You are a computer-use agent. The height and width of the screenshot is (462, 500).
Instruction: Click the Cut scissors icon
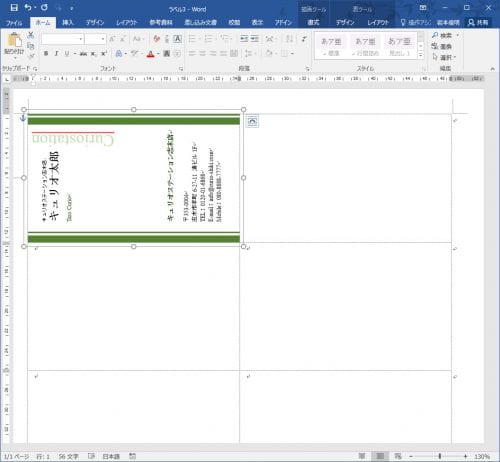point(31,35)
